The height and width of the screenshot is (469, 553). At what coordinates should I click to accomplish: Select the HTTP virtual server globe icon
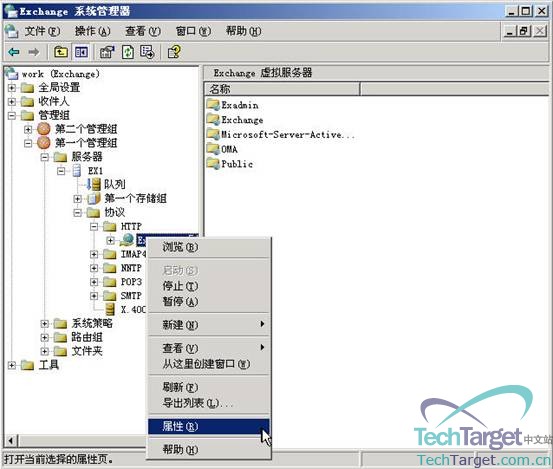pos(127,240)
